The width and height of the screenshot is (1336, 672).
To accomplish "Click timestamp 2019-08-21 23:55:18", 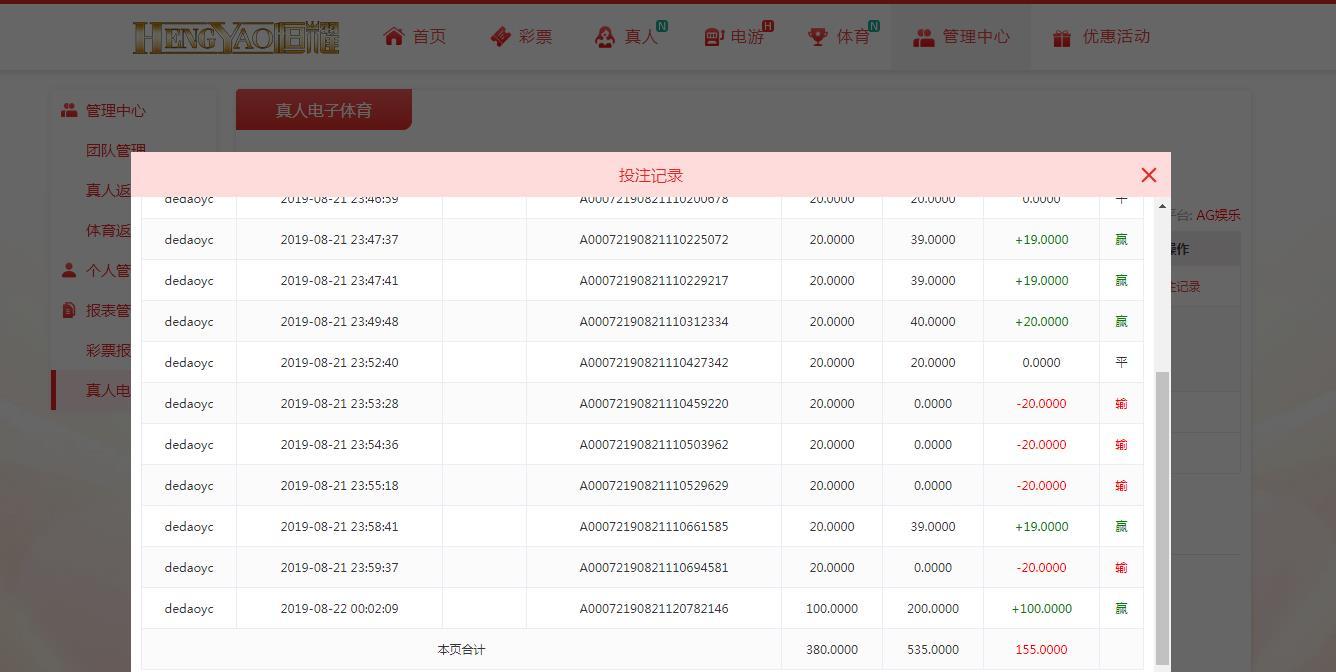I will coord(339,486).
